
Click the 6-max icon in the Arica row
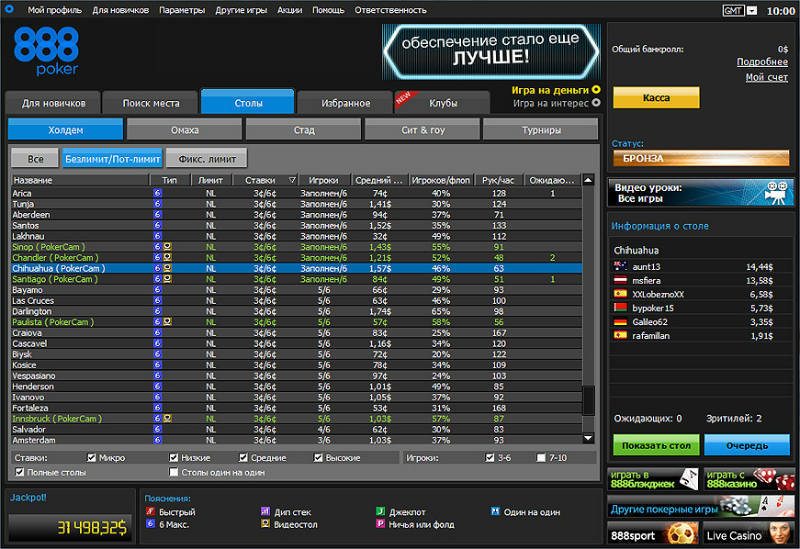coord(158,193)
